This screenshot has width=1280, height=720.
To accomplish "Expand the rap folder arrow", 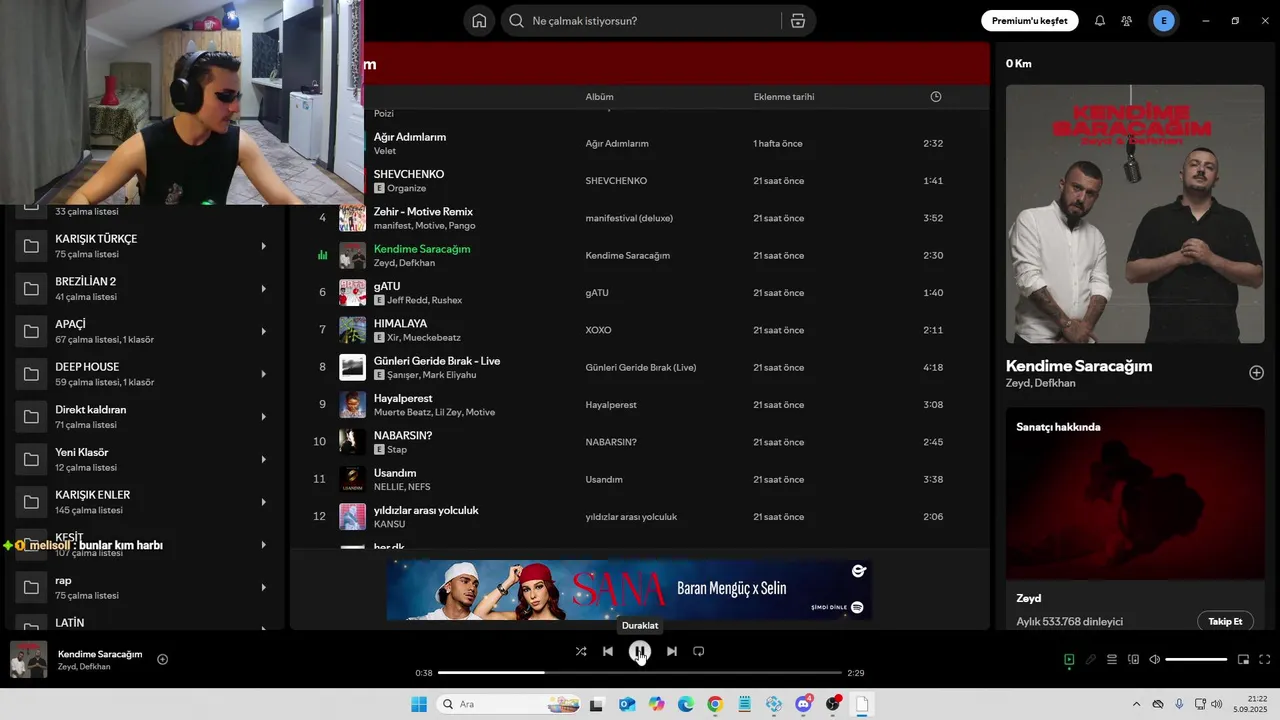I will tap(264, 587).
